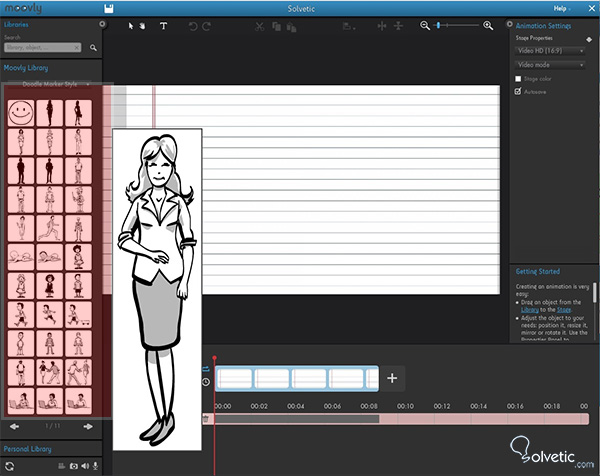Click the undo arrow in toolbar
Image resolution: width=600 pixels, height=476 pixels.
[x=193, y=26]
